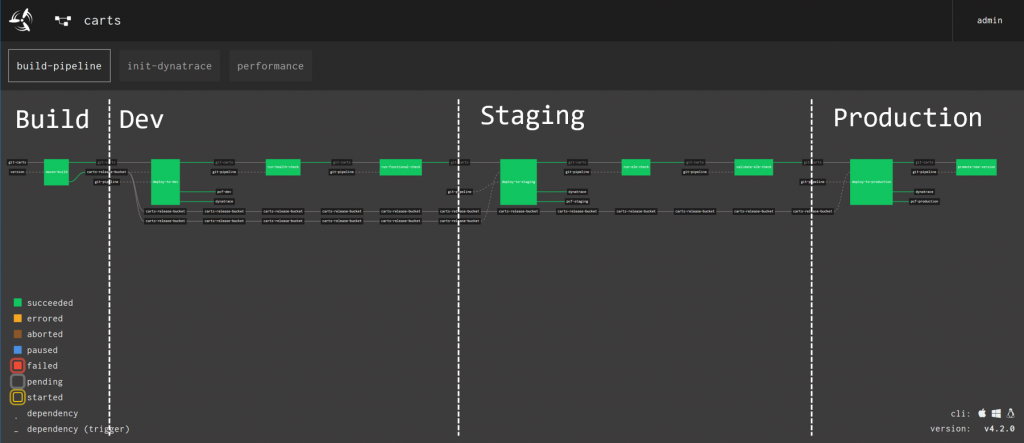Switch to the init-dynatrace group

[170, 66]
